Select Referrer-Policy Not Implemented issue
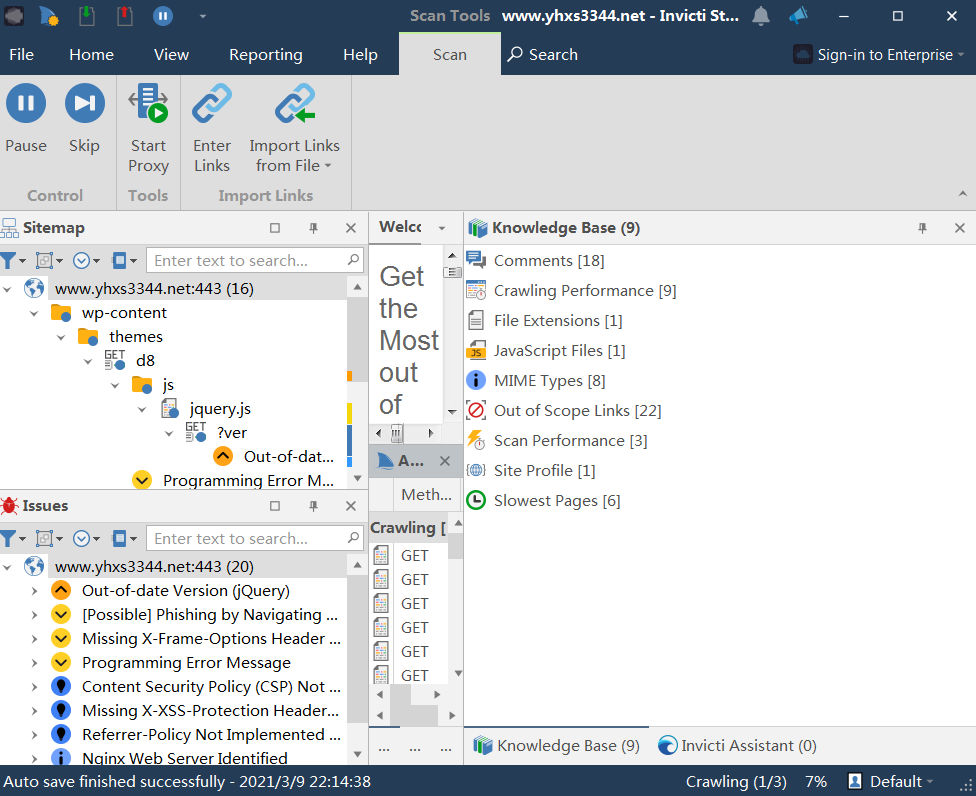This screenshot has height=796, width=976. [211, 734]
